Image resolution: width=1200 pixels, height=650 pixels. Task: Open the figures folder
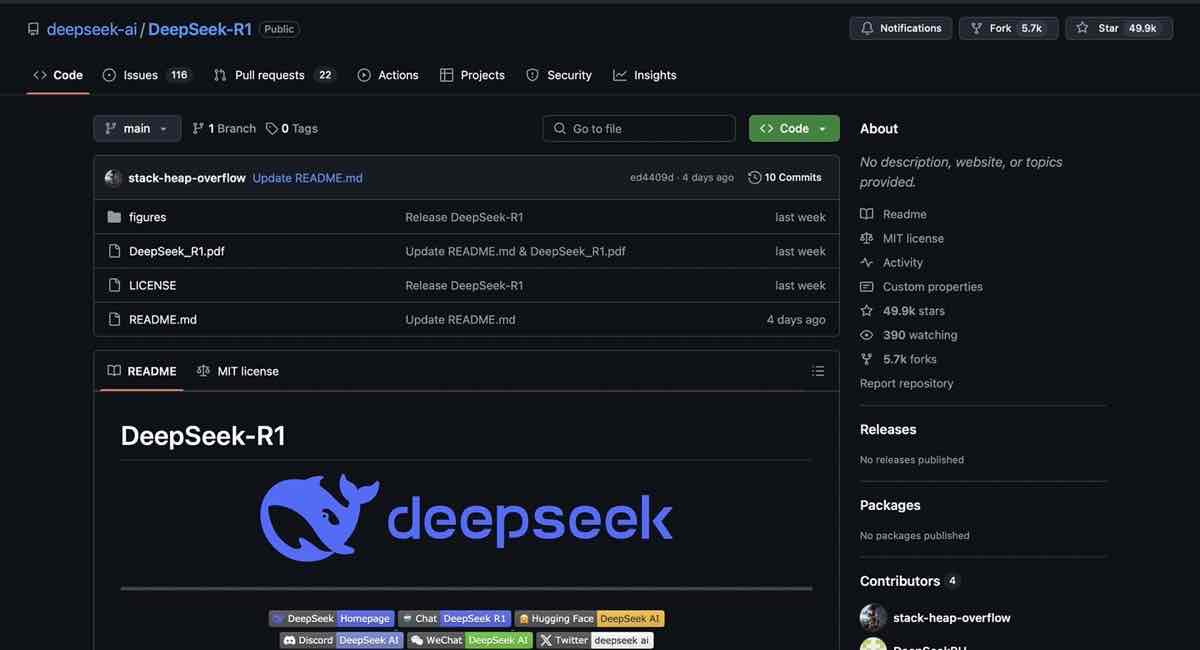[148, 217]
